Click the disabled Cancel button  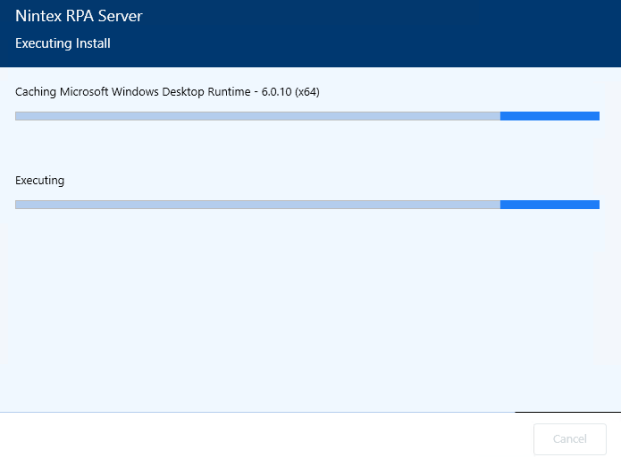(x=570, y=439)
